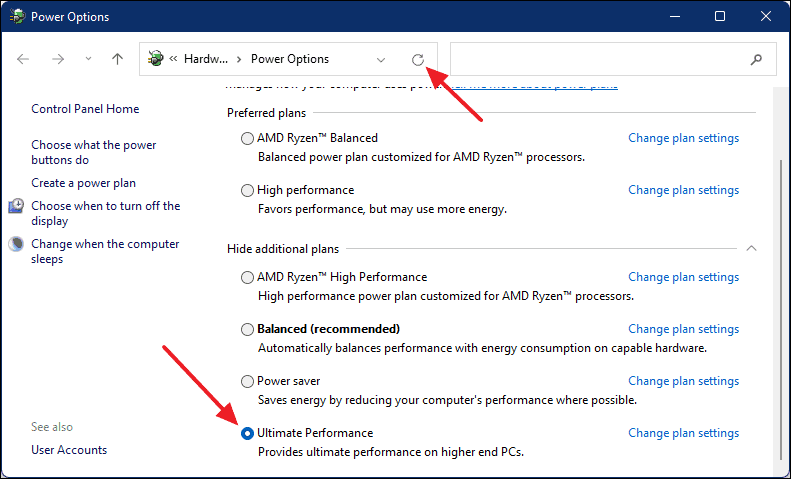Screen dimensions: 791x479
Task: Select the Power saver plan
Action: pos(247,381)
